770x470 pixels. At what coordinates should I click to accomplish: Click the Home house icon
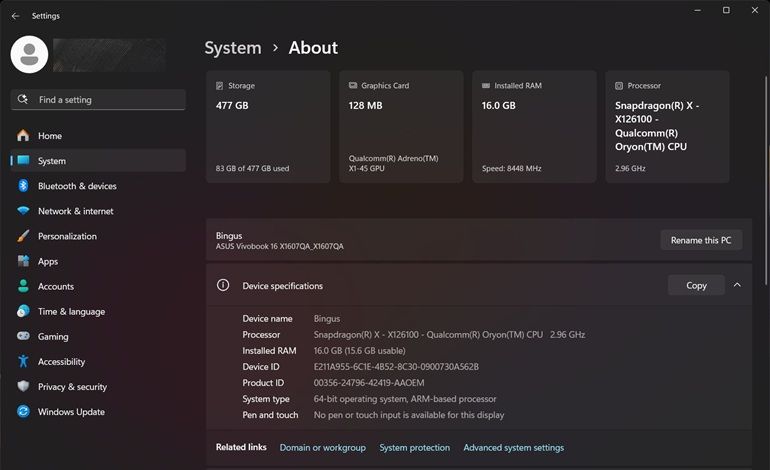[x=23, y=136]
